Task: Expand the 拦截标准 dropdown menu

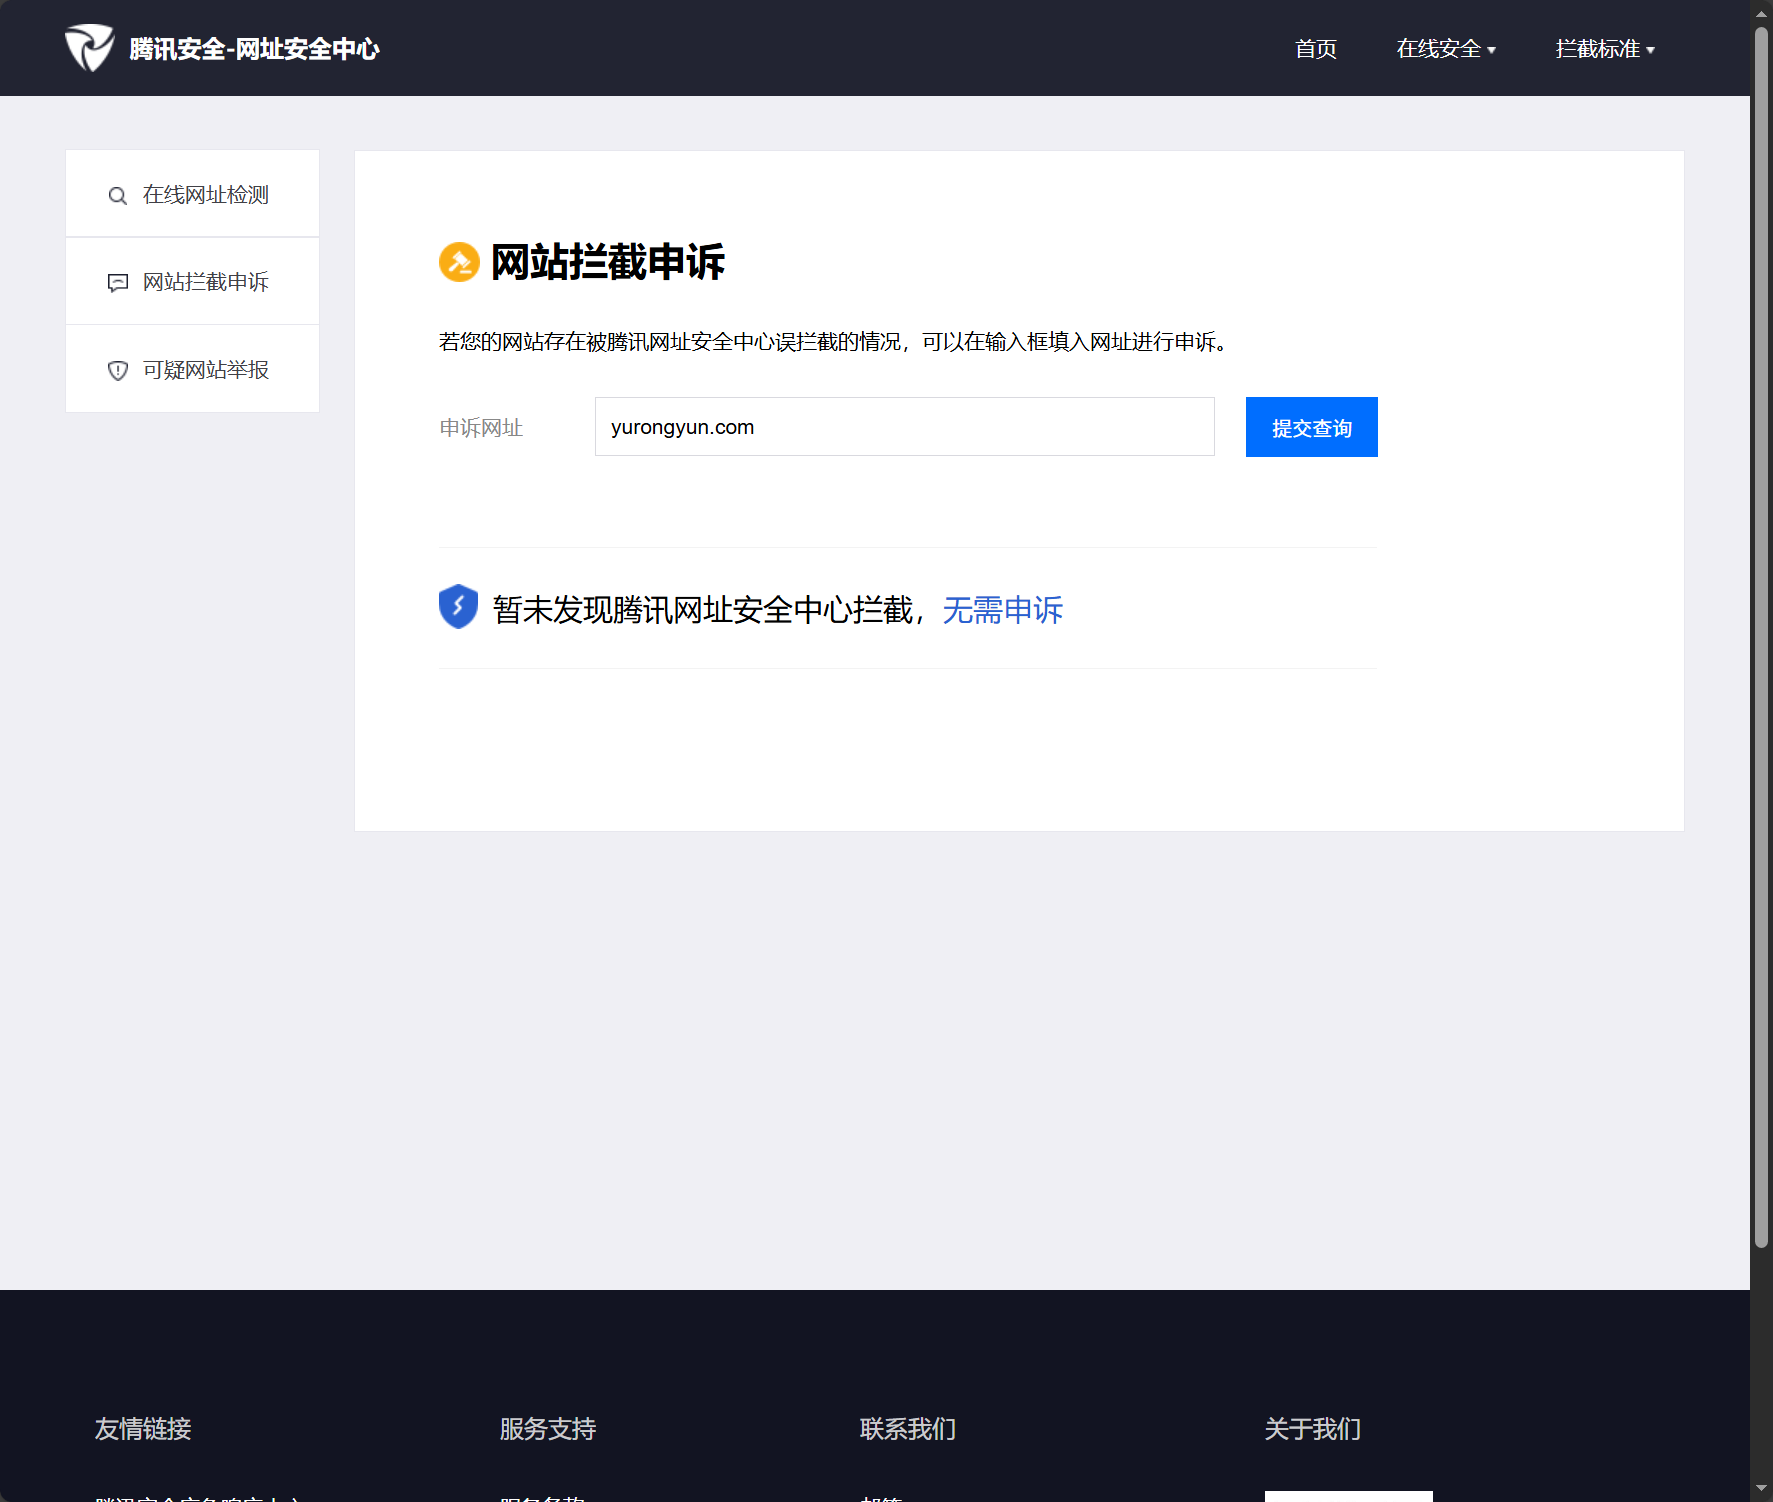Action: (x=1605, y=49)
